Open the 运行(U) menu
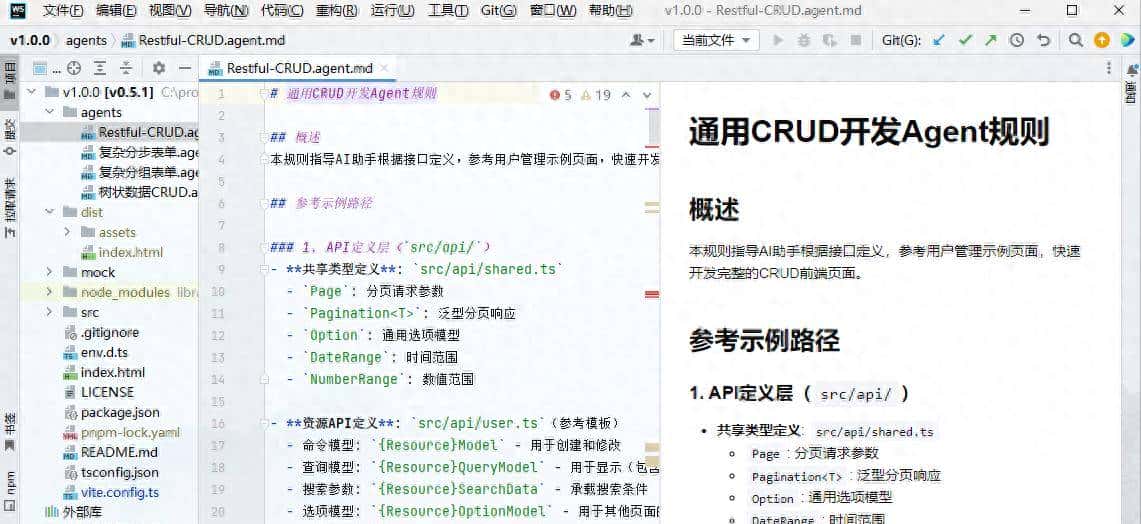This screenshot has height=524, width=1141. click(x=392, y=11)
